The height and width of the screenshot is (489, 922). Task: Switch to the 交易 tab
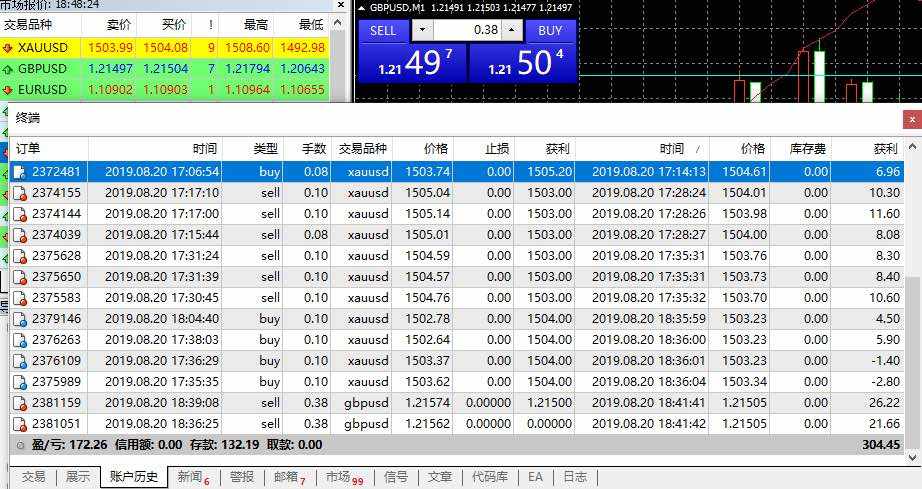(33, 477)
